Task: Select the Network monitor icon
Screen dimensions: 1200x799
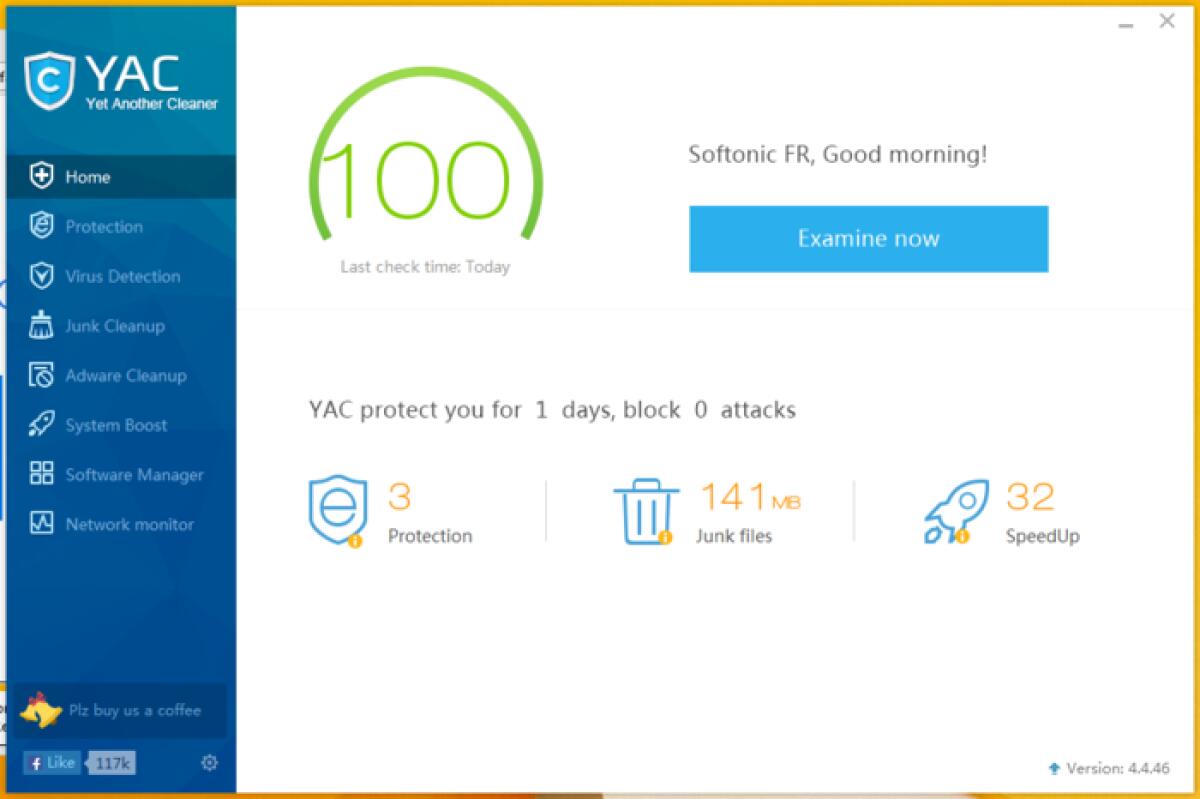Action: click(41, 524)
